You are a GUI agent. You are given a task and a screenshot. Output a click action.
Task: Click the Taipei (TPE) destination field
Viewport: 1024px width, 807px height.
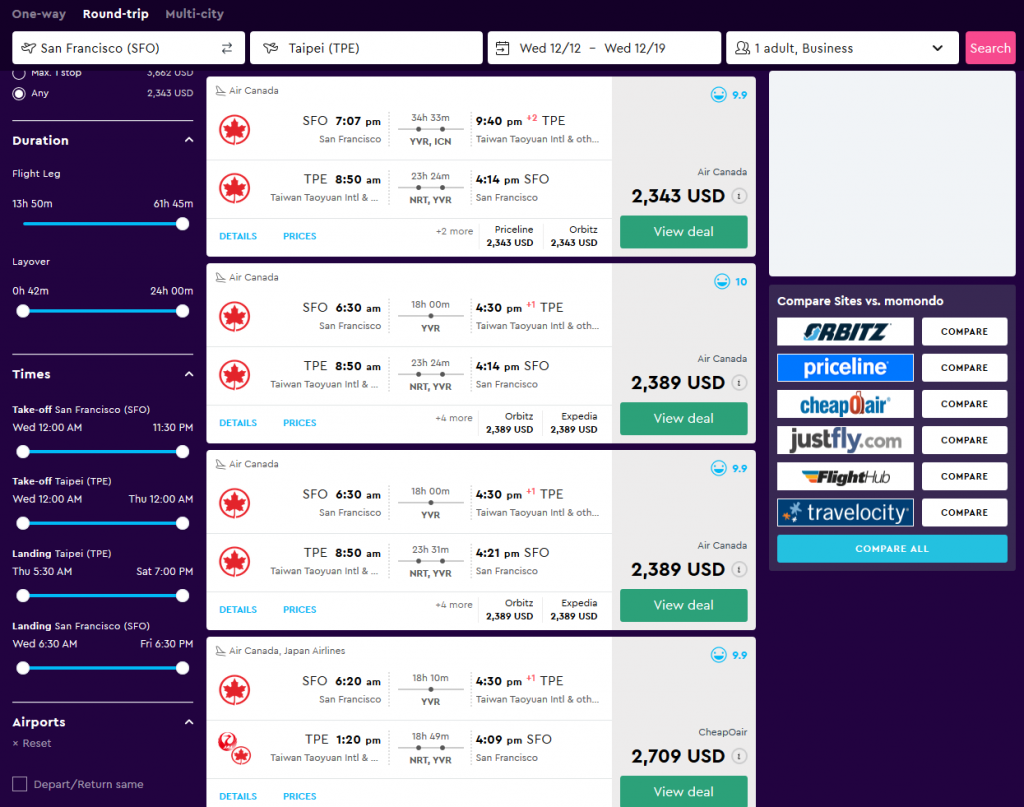(366, 48)
